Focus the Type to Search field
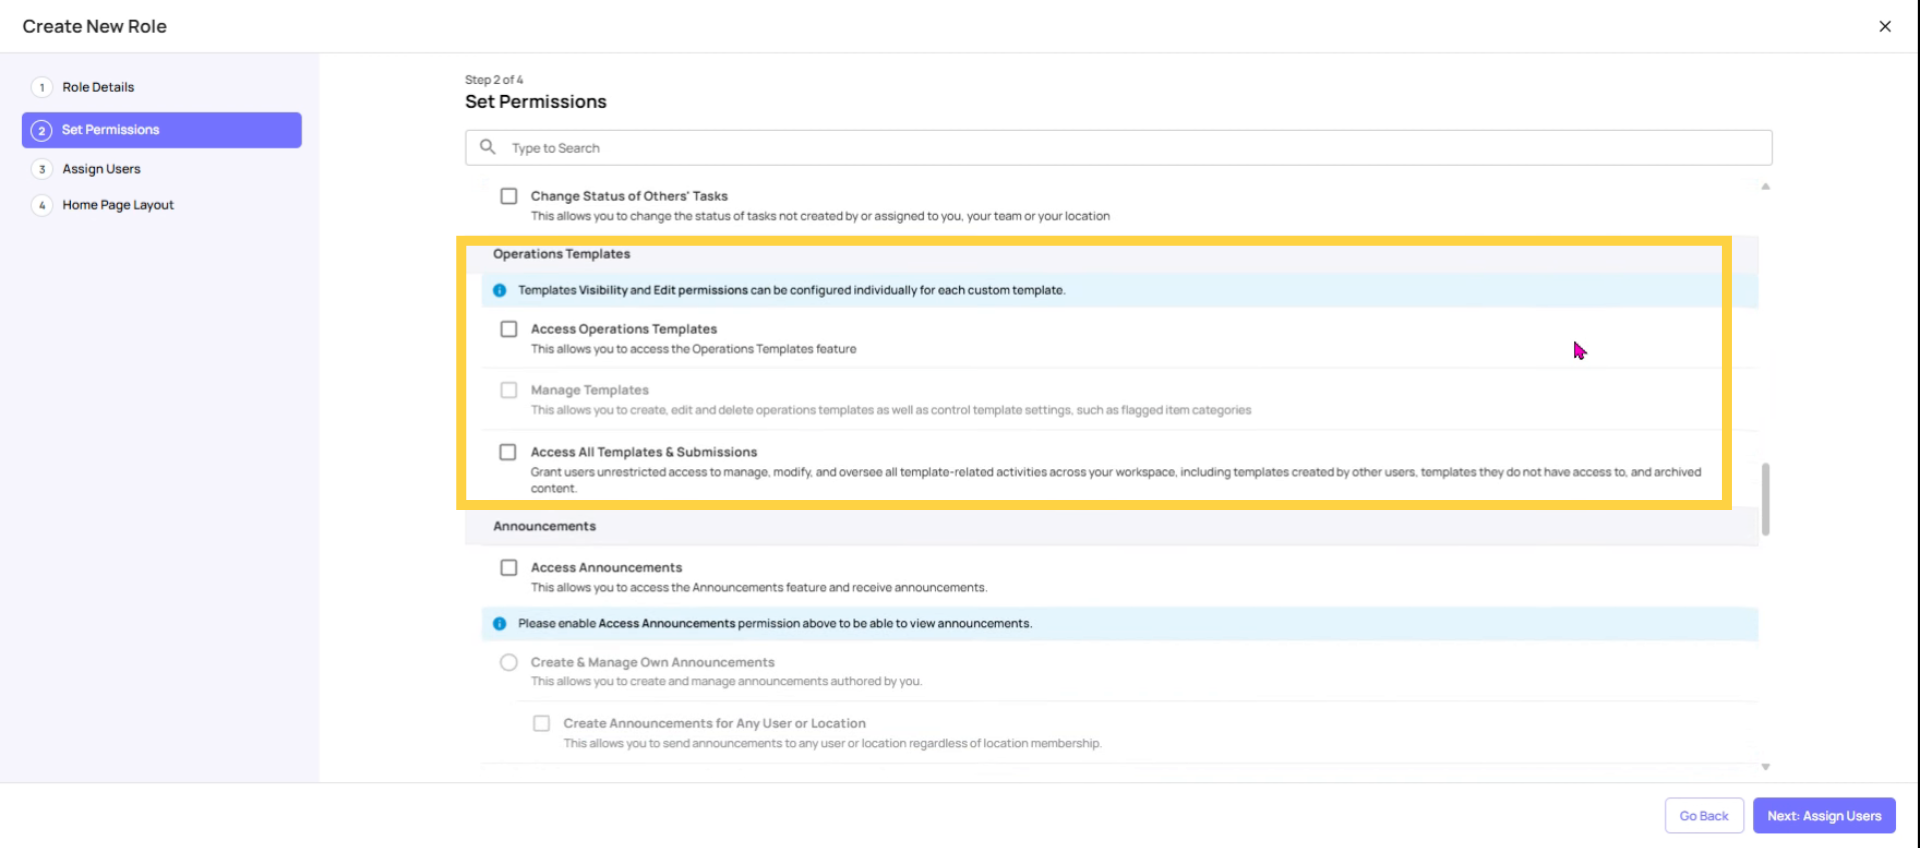1920x848 pixels. [1118, 148]
